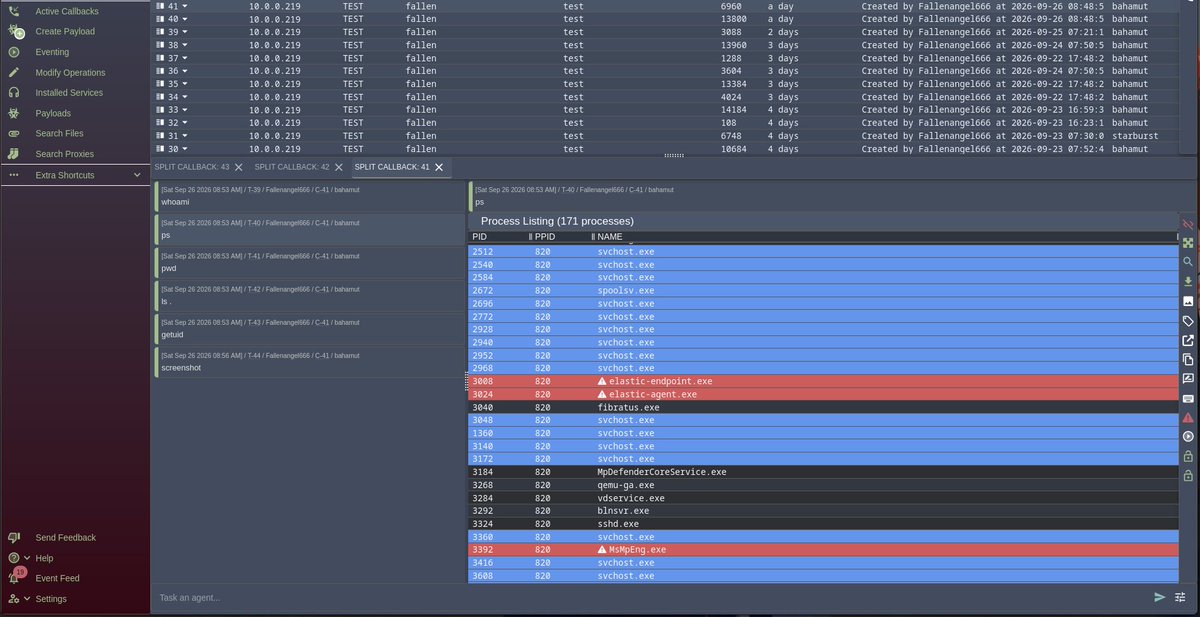The width and height of the screenshot is (1200, 617).
Task: Select the MsMpEng.exe process row
Action: [823, 550]
